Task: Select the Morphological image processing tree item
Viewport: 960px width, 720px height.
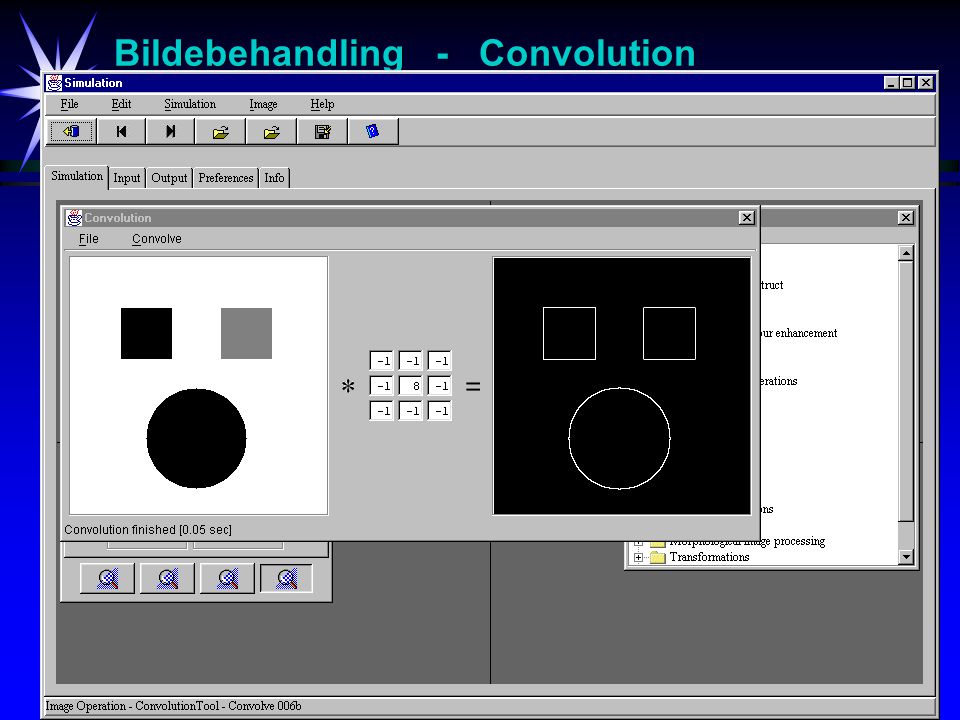Action: click(x=748, y=541)
